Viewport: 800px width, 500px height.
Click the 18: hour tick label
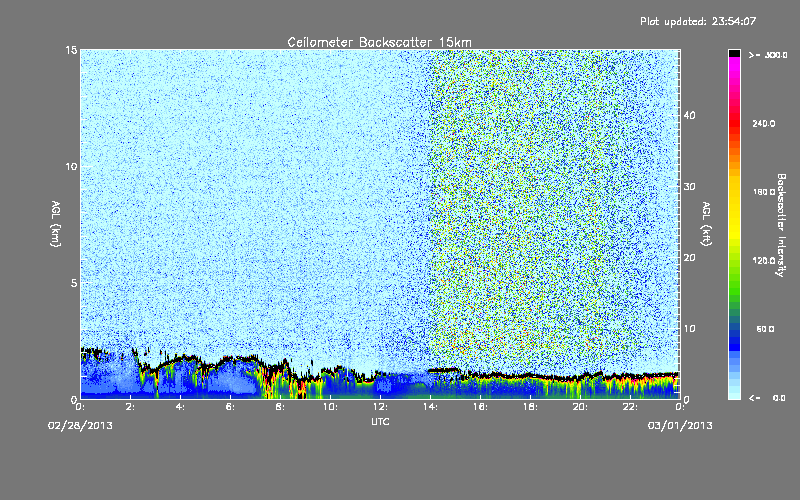point(530,407)
